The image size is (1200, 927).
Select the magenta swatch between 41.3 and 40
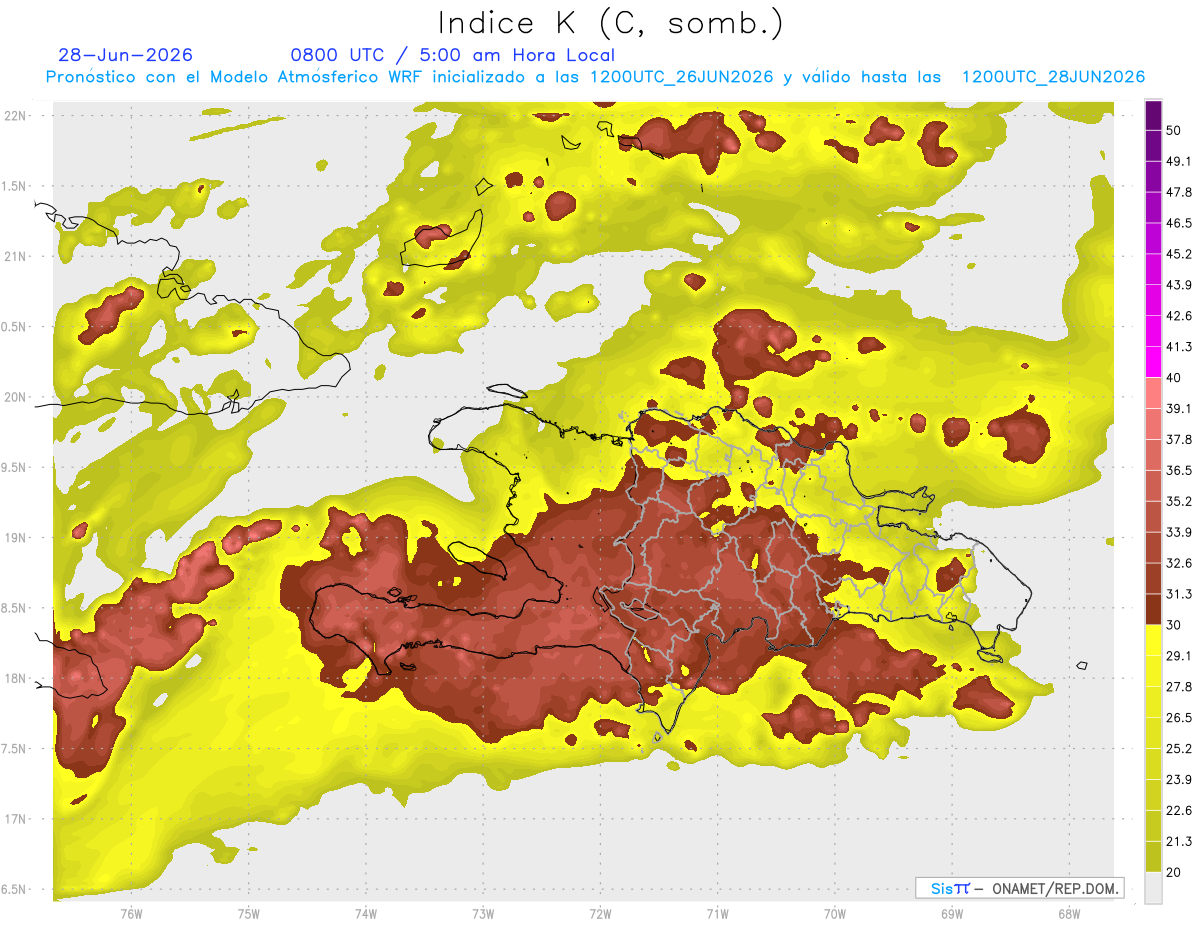(1153, 361)
